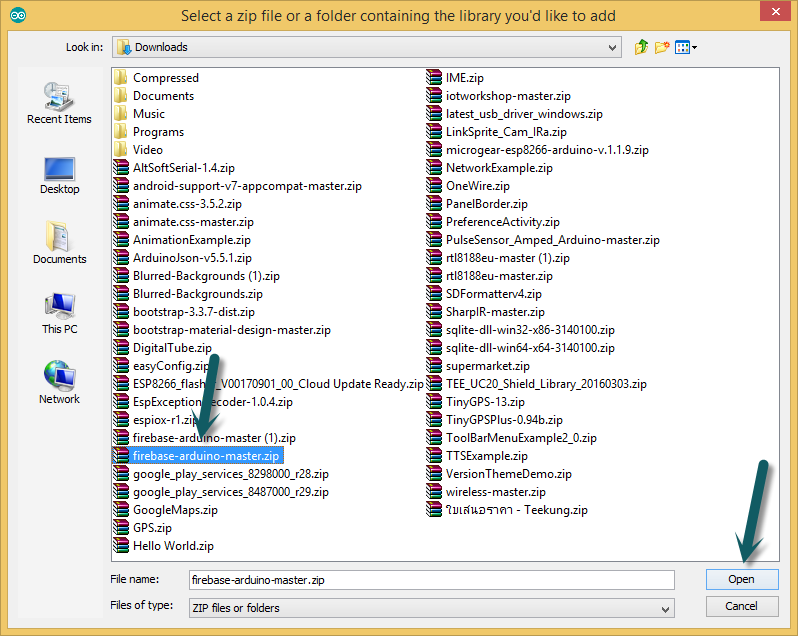
Task: Click the Music folder icon
Action: tap(121, 113)
